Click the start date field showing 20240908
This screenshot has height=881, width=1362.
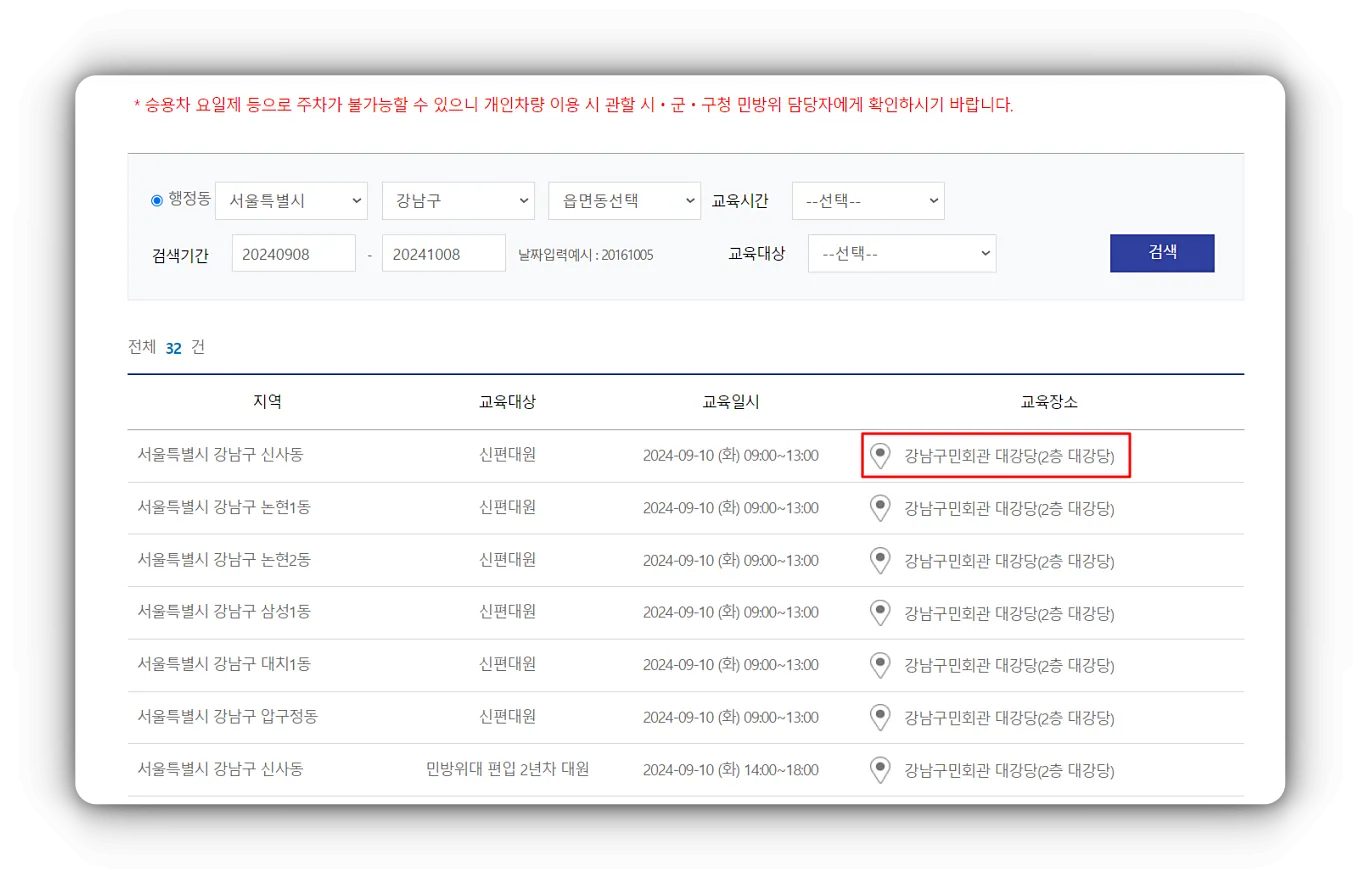pos(293,253)
